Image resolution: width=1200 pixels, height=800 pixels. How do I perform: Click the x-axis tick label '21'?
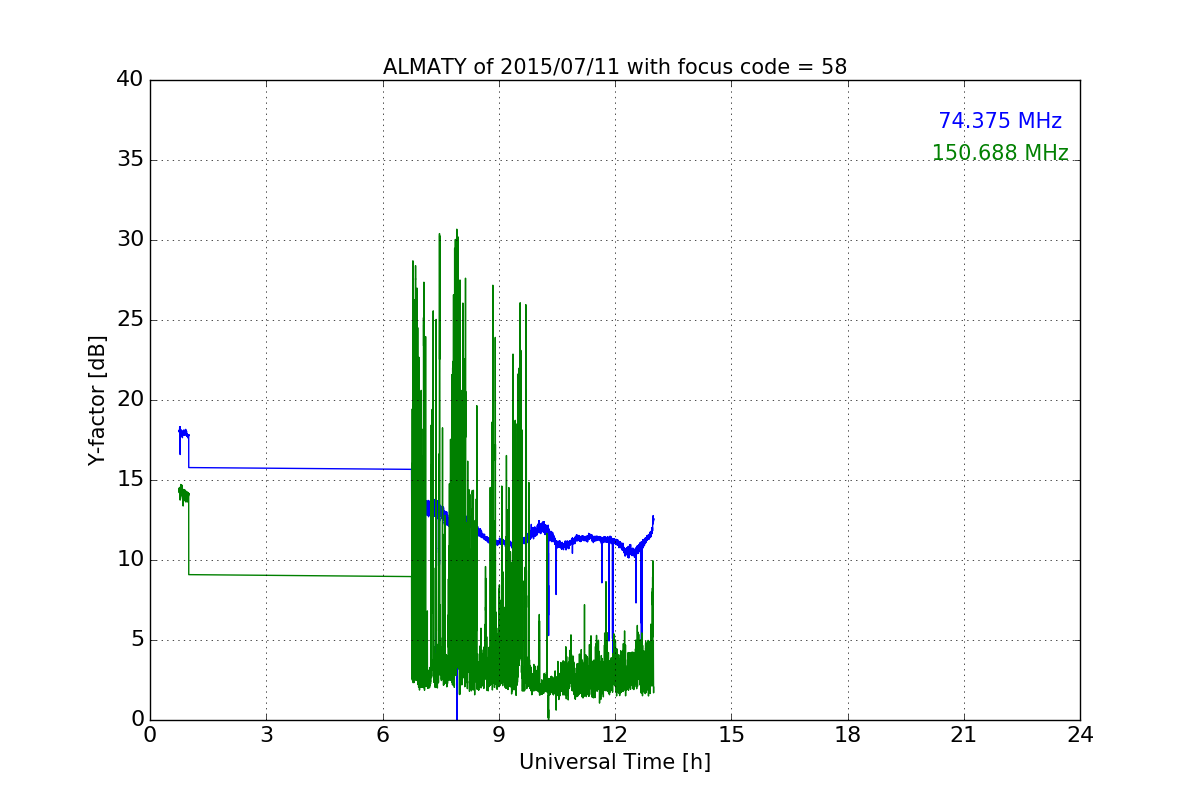coord(964,735)
